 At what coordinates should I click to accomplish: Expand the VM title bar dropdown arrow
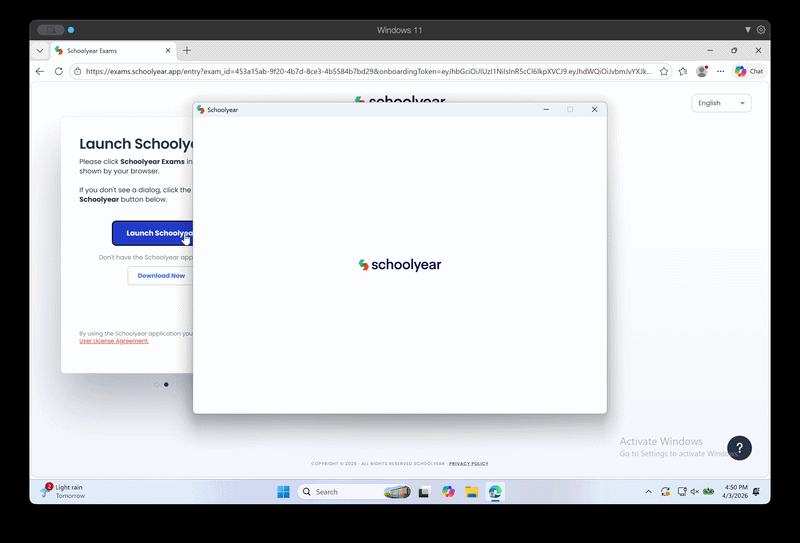click(748, 30)
